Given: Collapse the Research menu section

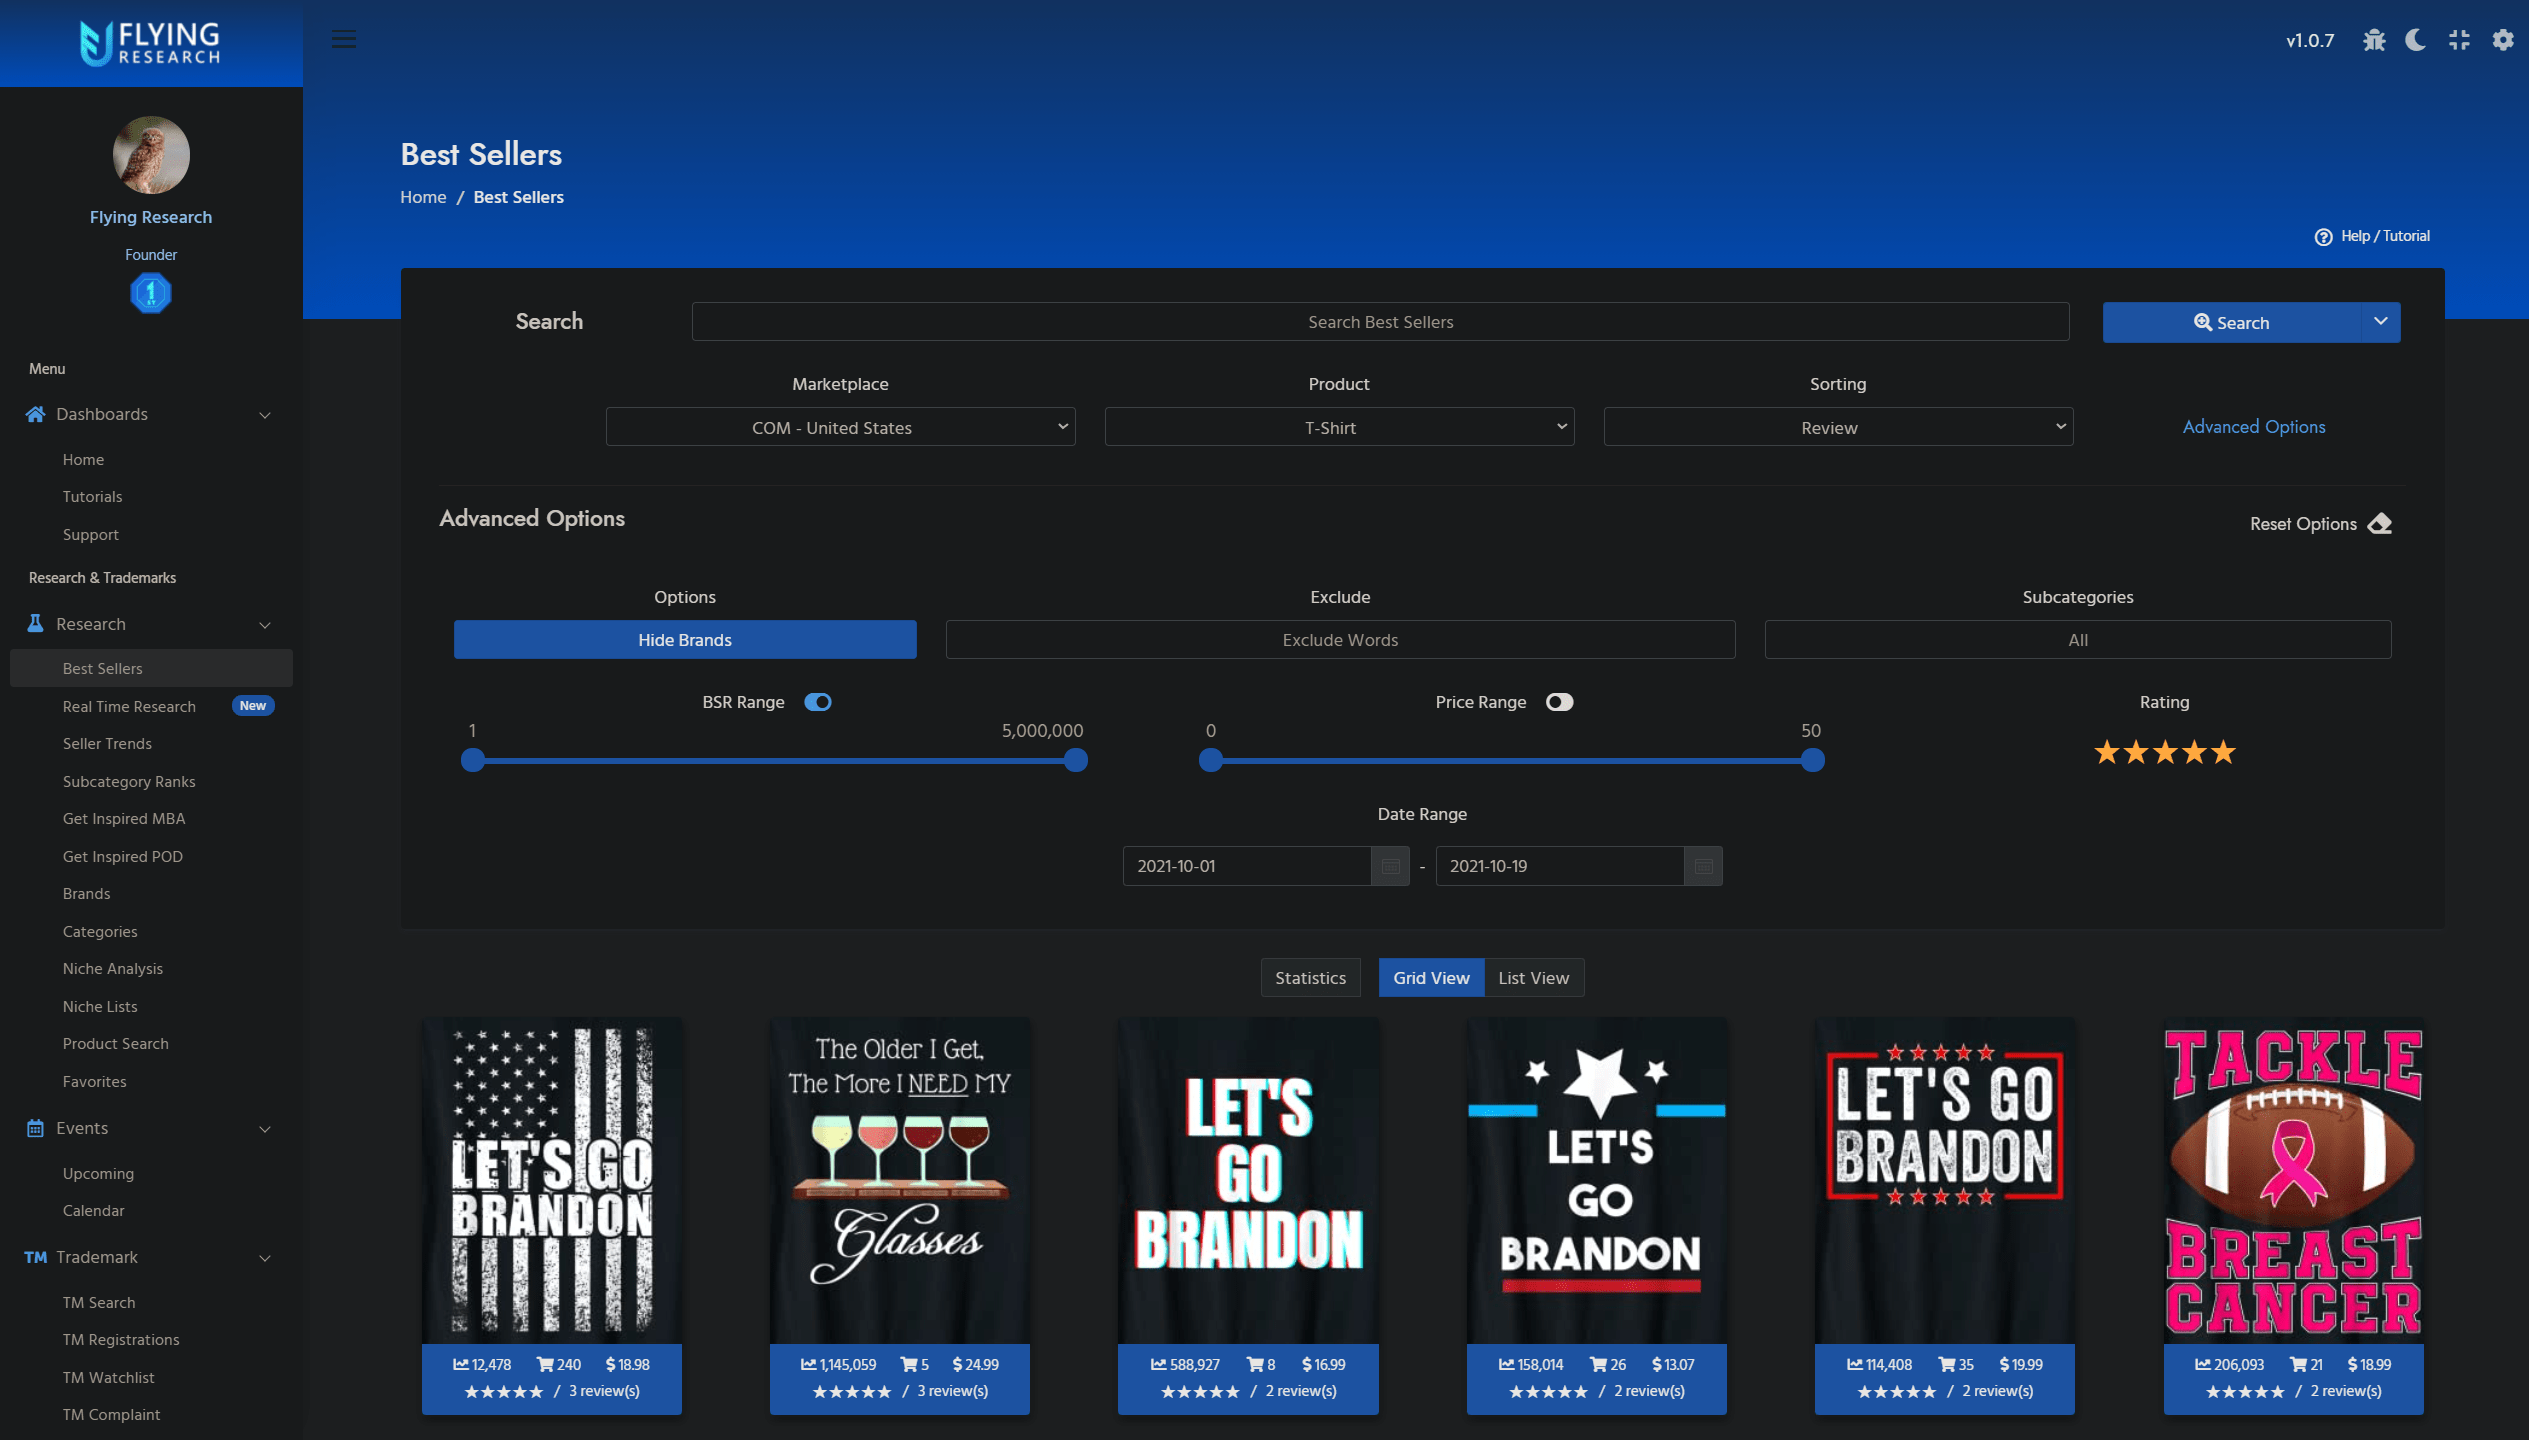Looking at the screenshot, I should tap(265, 625).
